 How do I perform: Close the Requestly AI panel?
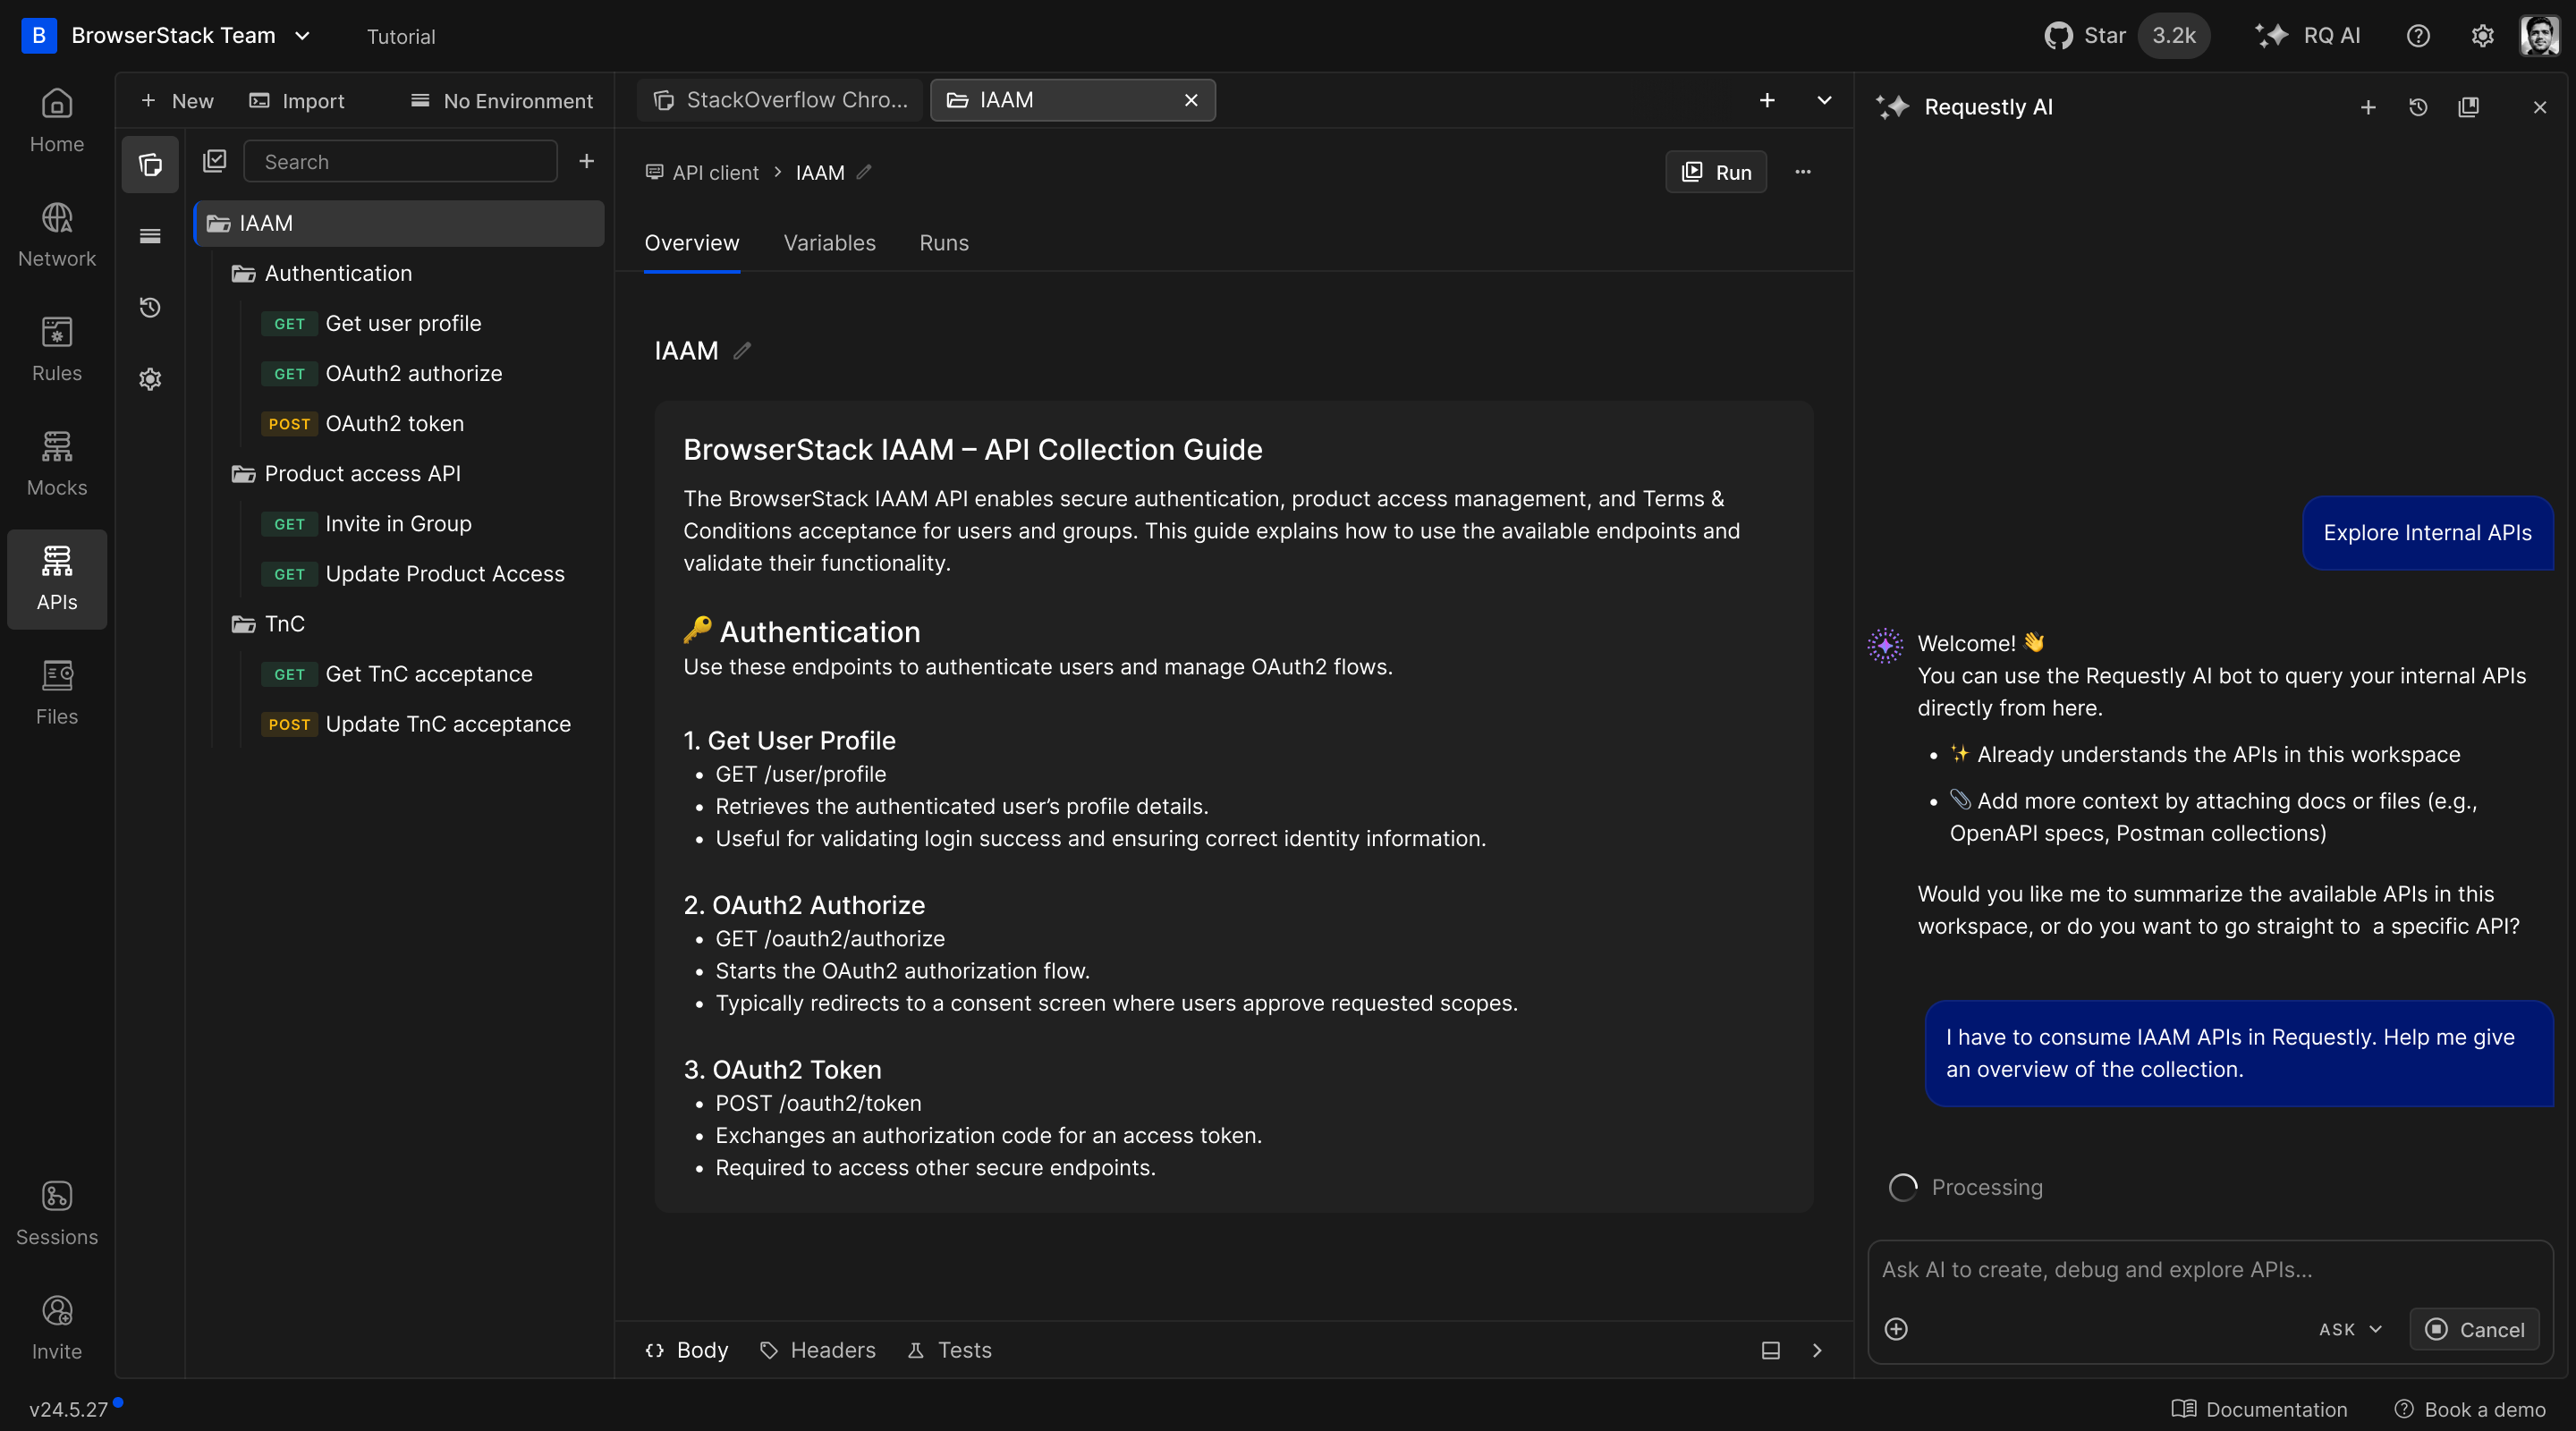[x=2540, y=107]
